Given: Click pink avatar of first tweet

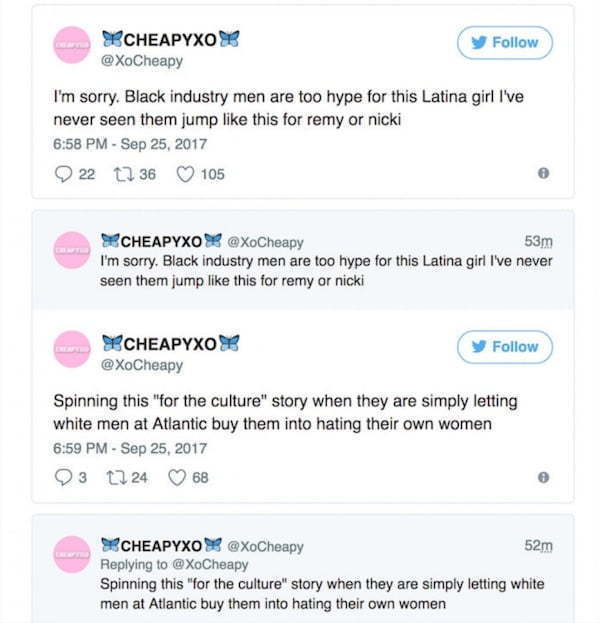Looking at the screenshot, I should point(72,45).
